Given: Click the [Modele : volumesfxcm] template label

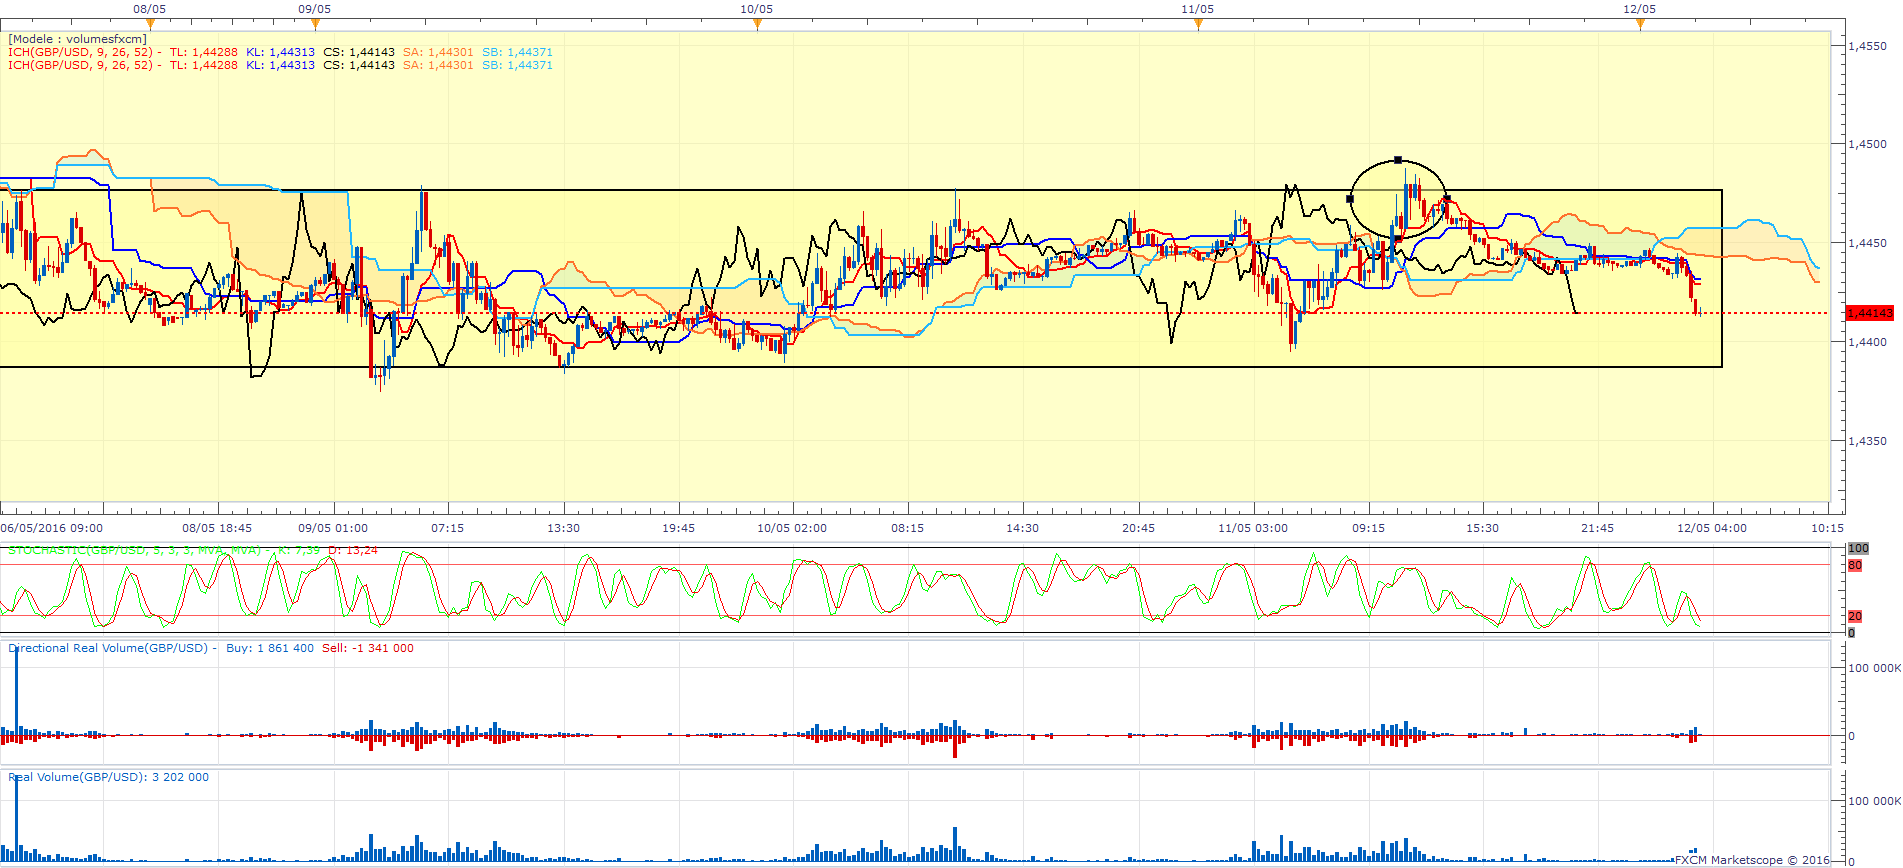Looking at the screenshot, I should pos(77,39).
